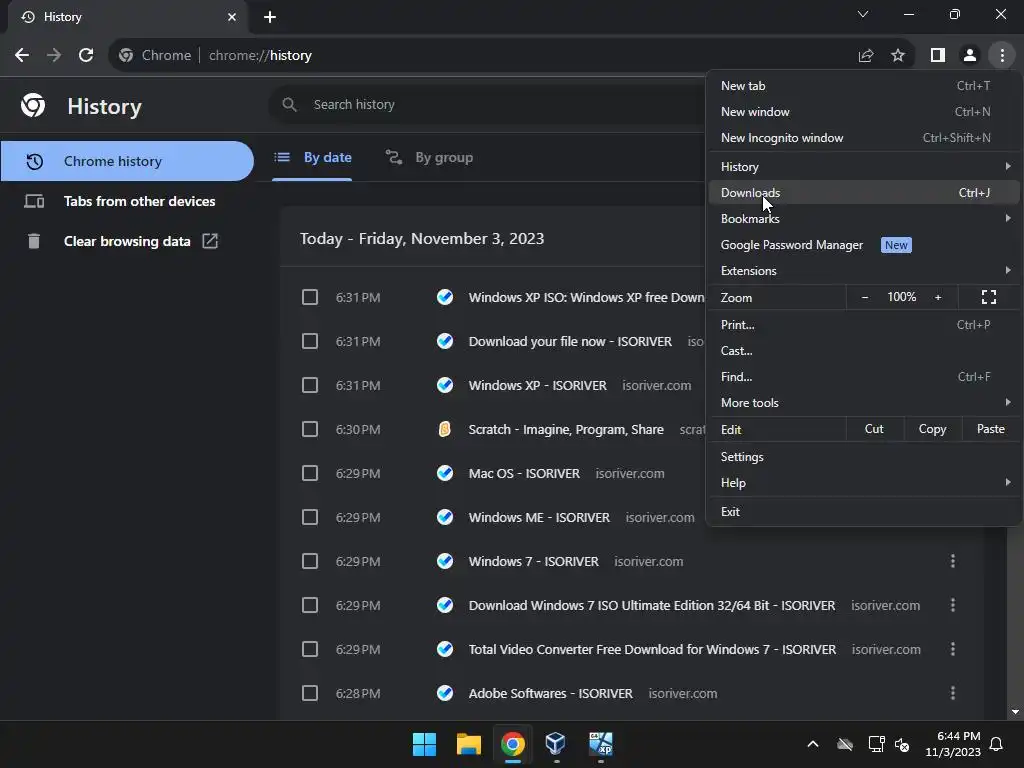Open a New Incognito window
Screen dimensions: 1024x768
(x=863, y=138)
